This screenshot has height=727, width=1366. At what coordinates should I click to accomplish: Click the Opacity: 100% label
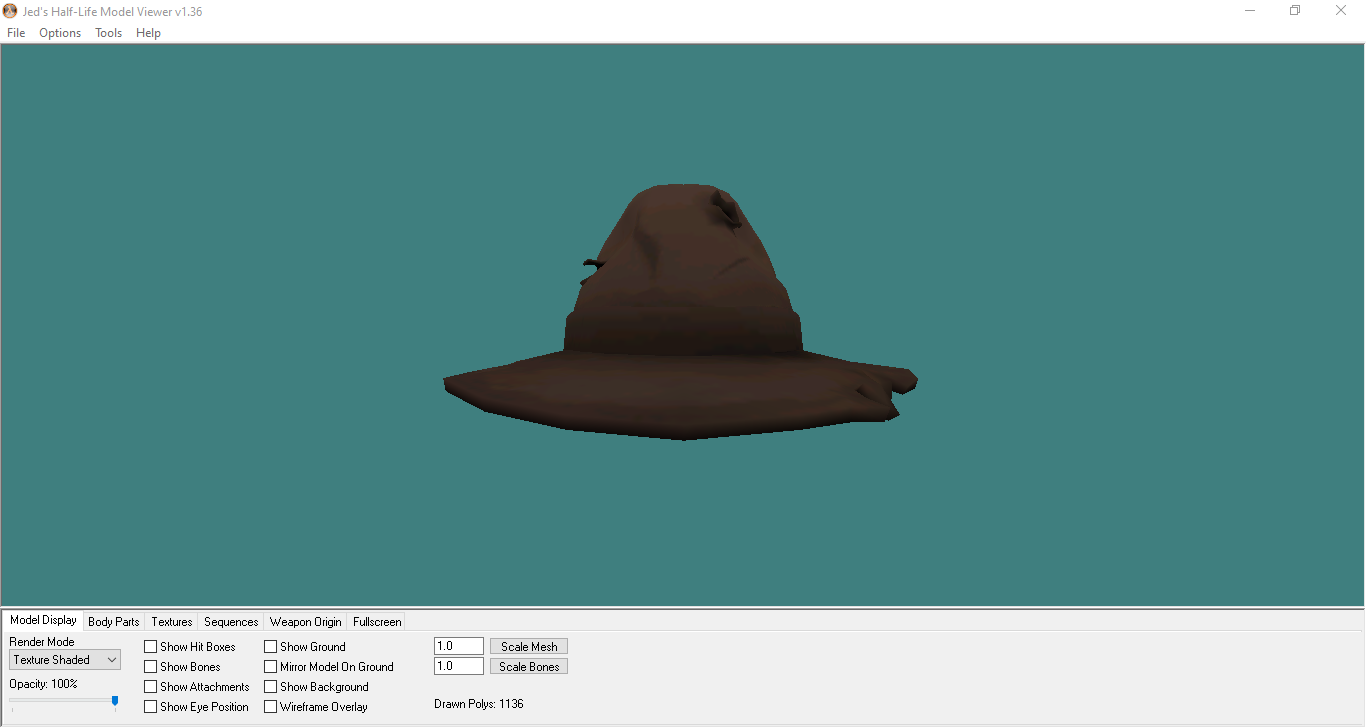click(43, 684)
